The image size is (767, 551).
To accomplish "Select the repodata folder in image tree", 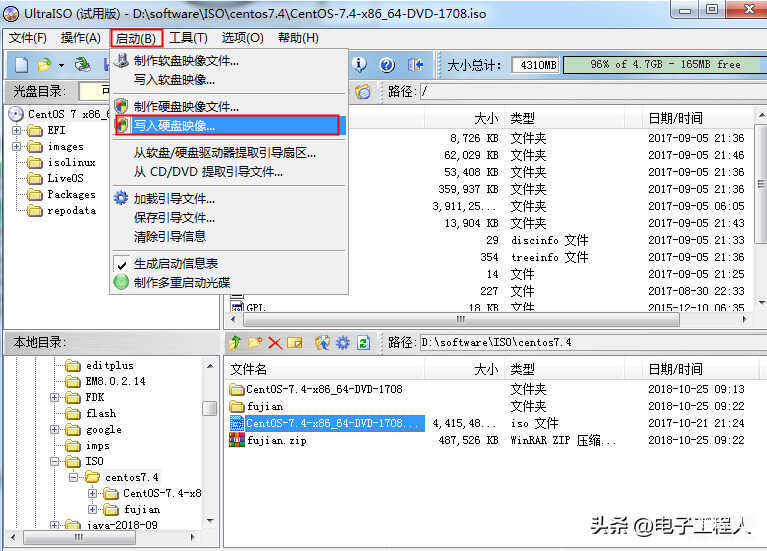I will [x=71, y=211].
